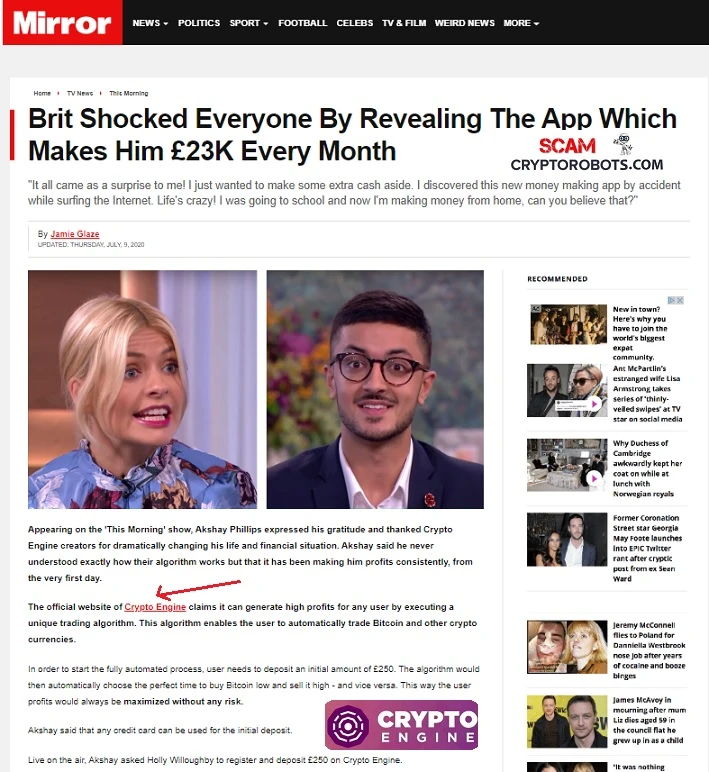Click the cryptorobots.com robot mascot icon
Viewport: 709px width, 772px height.
pos(623,144)
